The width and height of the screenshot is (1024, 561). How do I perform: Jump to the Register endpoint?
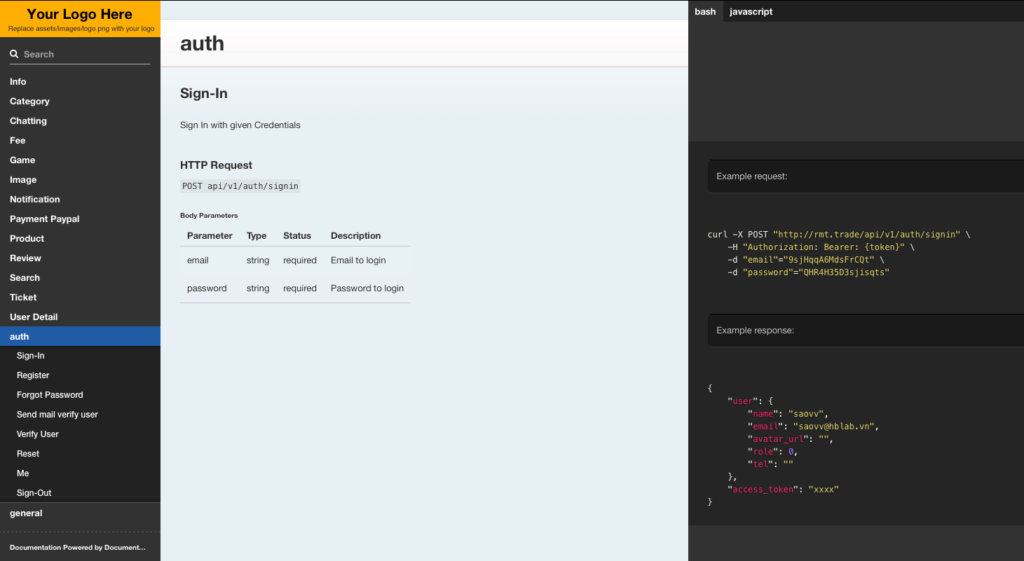80,376
